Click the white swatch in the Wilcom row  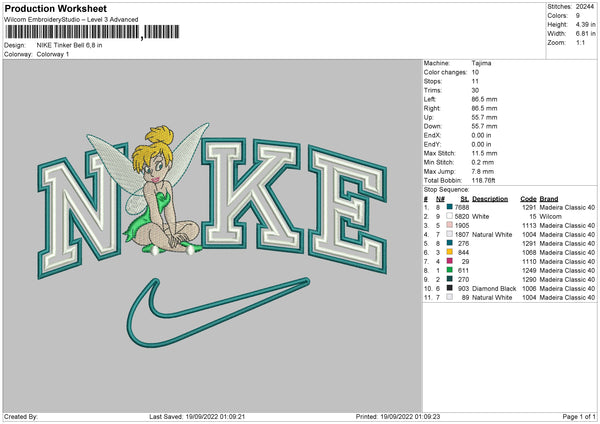pyautogui.click(x=449, y=216)
